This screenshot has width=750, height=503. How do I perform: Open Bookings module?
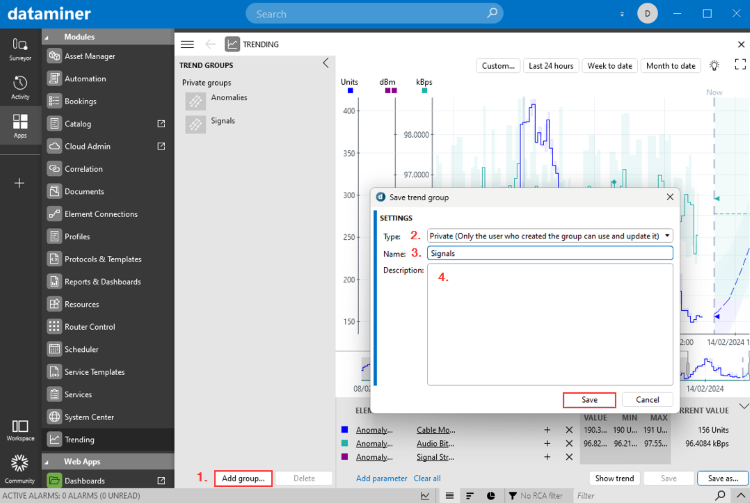coord(108,101)
